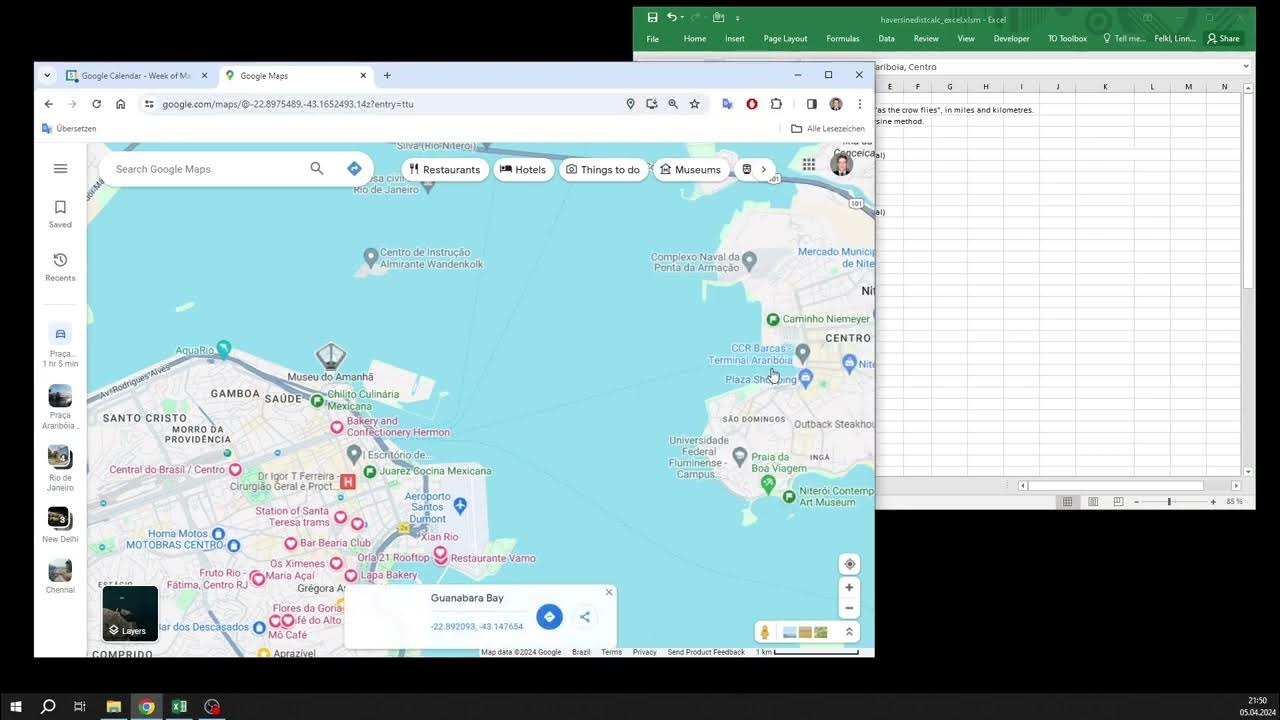Bookmark this page with the star
The image size is (1280, 720).
point(694,104)
